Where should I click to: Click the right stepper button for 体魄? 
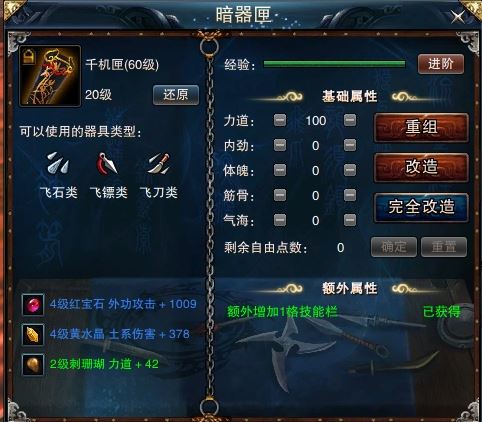pos(350,170)
